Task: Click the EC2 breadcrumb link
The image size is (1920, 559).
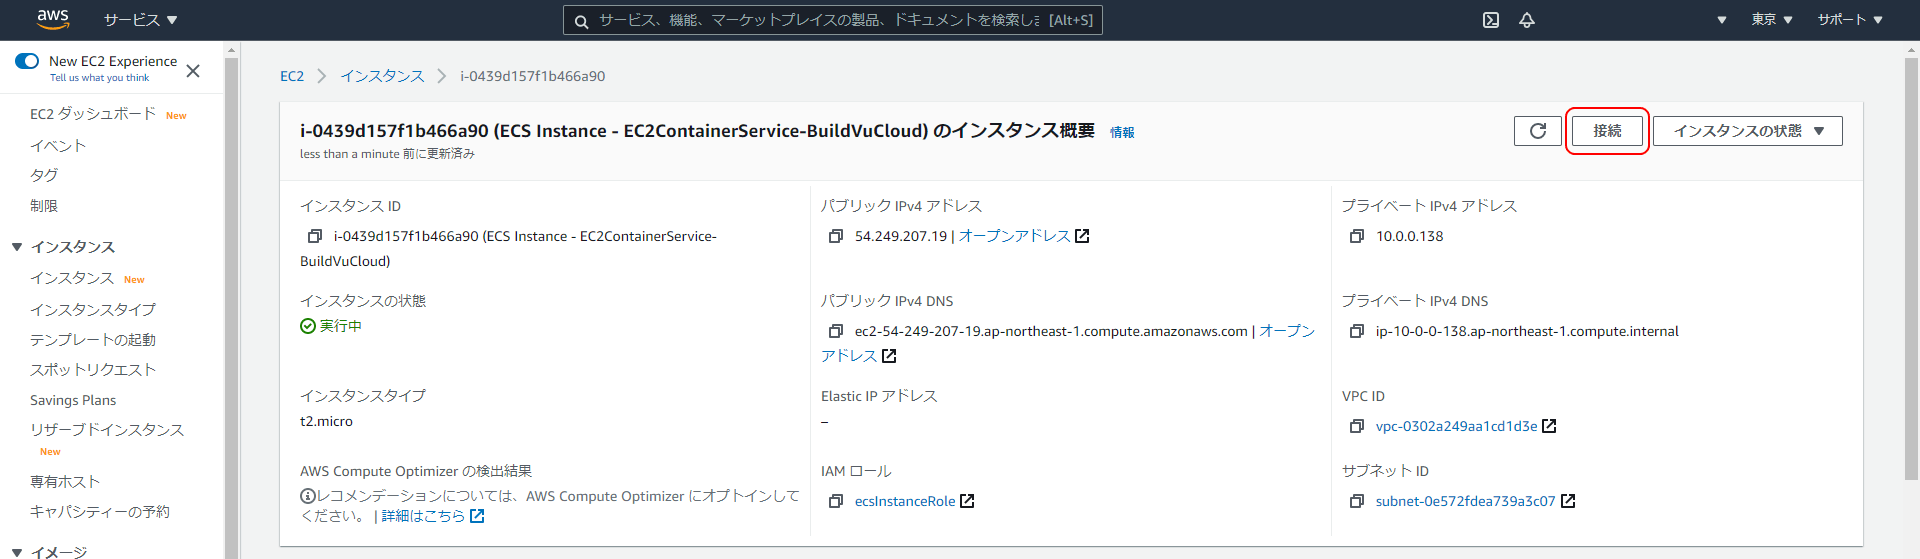Action: pos(292,76)
